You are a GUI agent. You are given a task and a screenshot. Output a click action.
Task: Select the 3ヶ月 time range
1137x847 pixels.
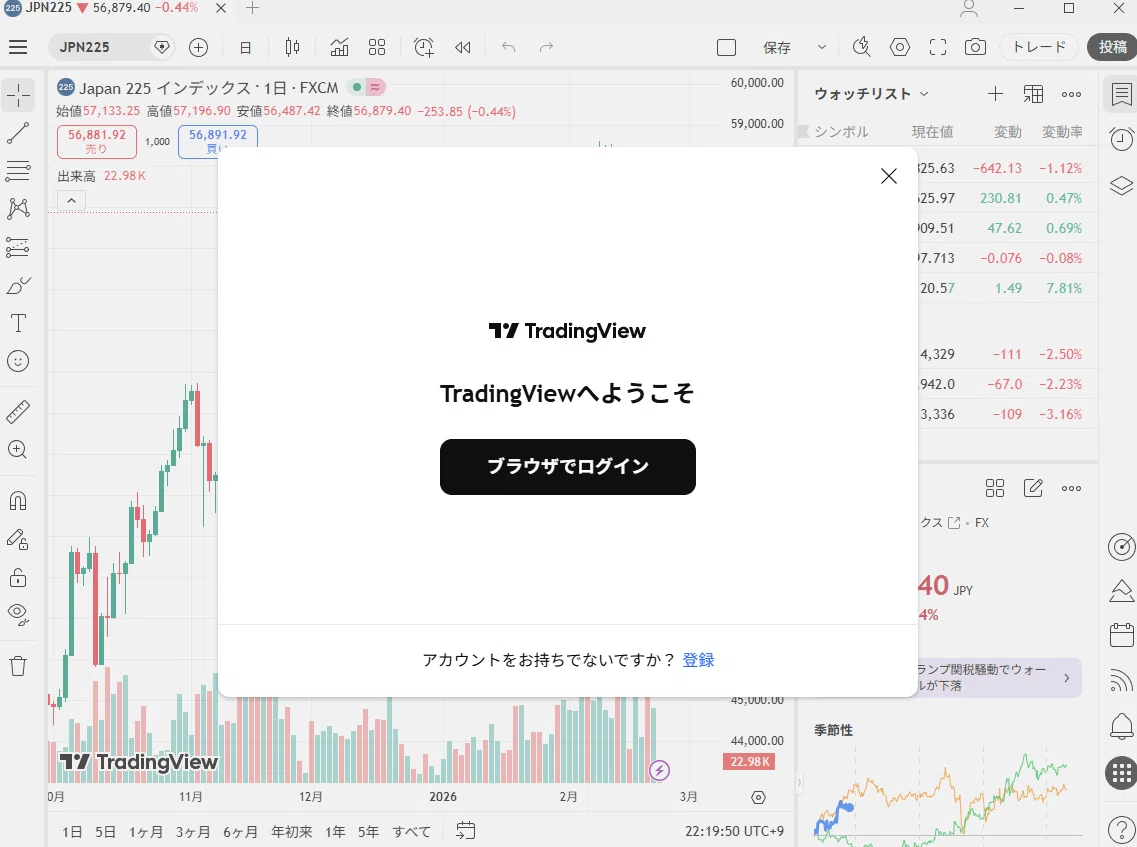coord(193,832)
